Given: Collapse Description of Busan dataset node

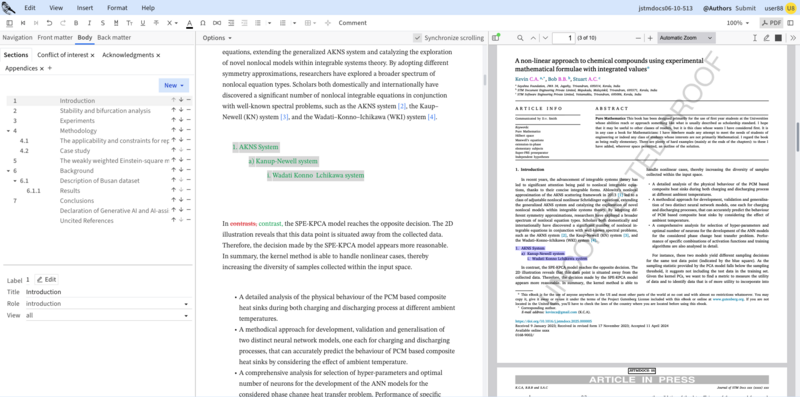Looking at the screenshot, I should point(15,181).
